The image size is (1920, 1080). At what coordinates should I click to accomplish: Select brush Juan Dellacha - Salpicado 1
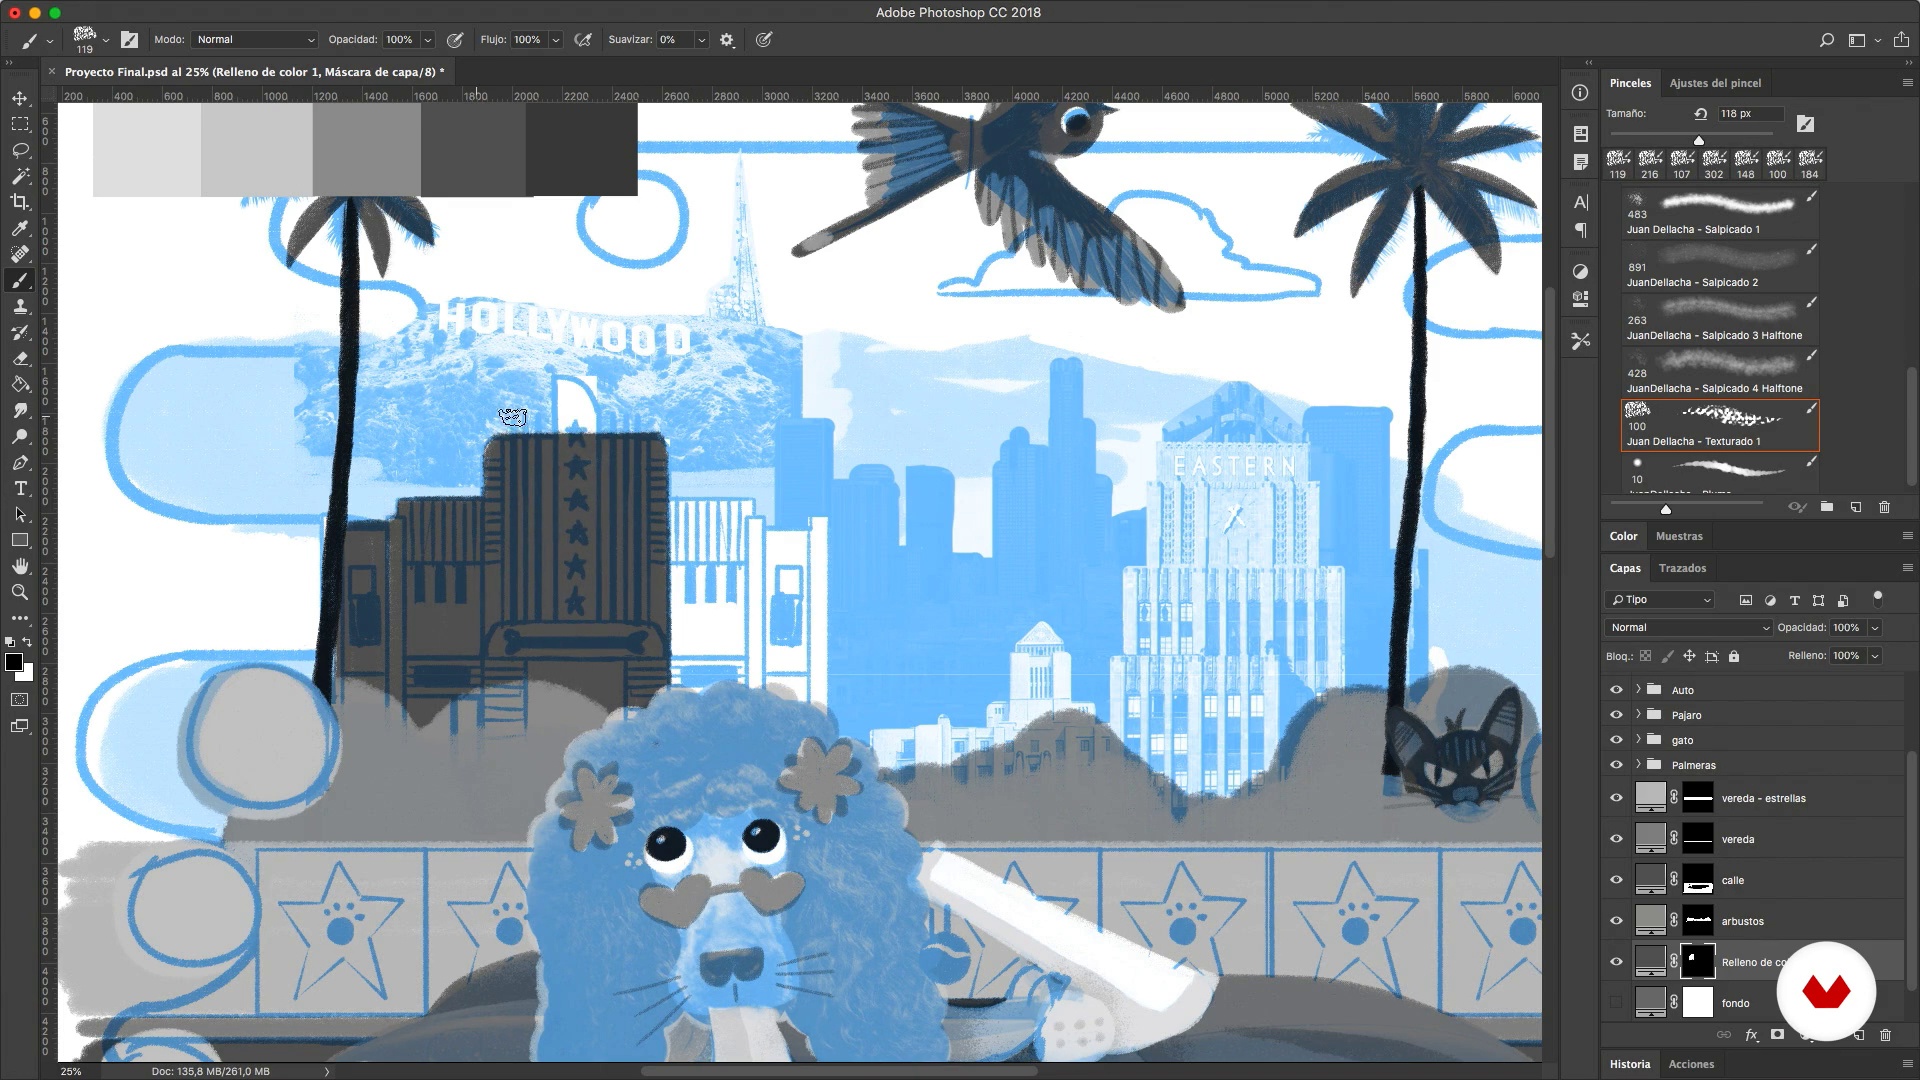(1720, 214)
